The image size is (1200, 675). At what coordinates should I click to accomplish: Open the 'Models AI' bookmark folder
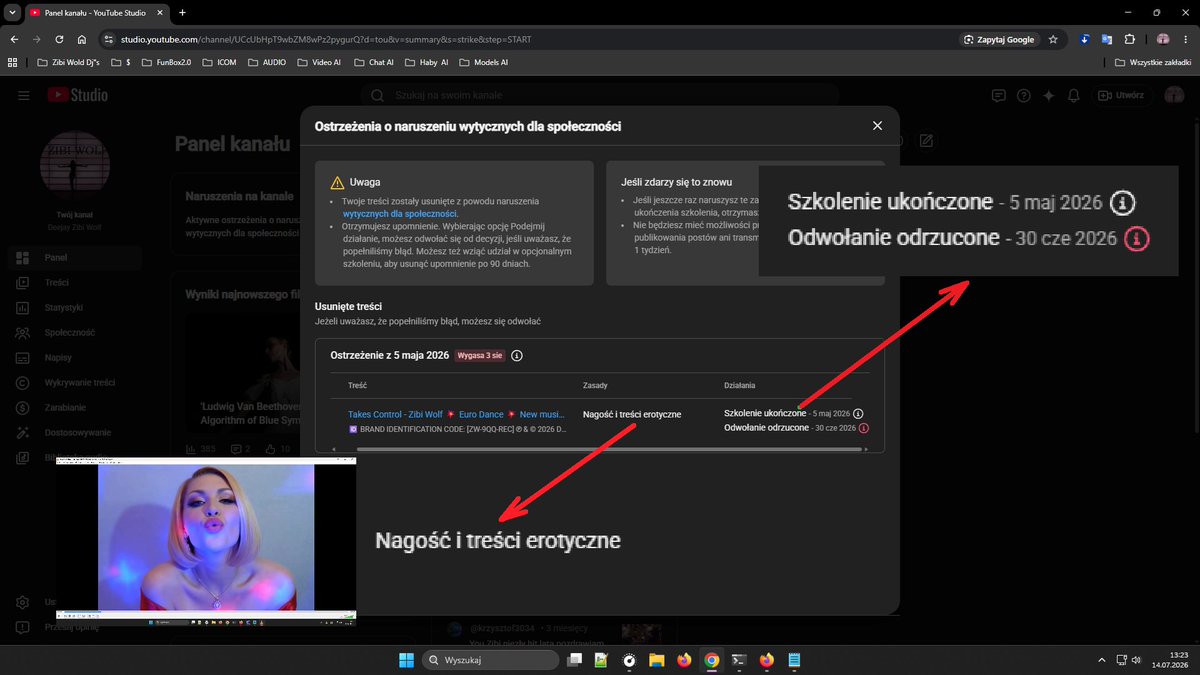483,62
